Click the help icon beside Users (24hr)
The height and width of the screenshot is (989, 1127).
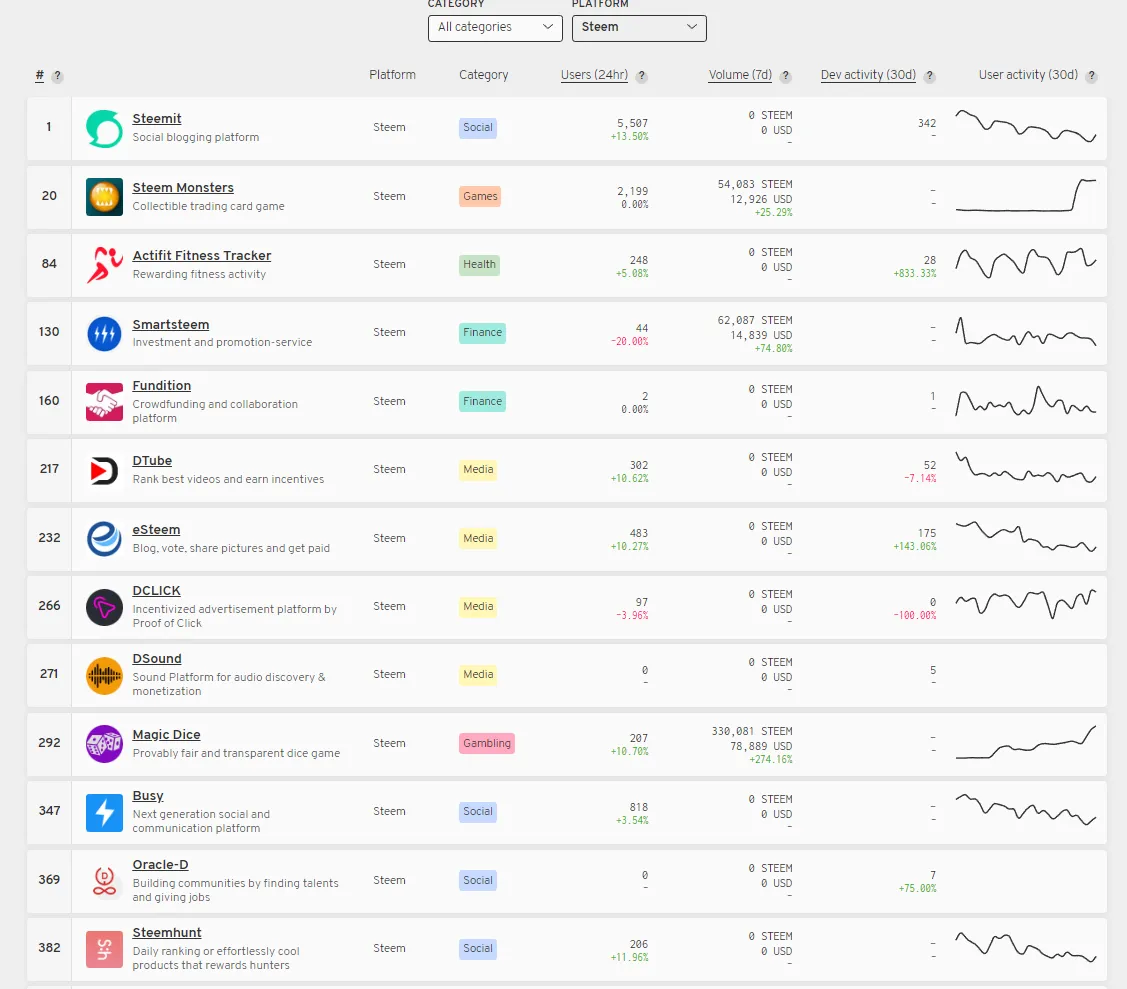642,76
